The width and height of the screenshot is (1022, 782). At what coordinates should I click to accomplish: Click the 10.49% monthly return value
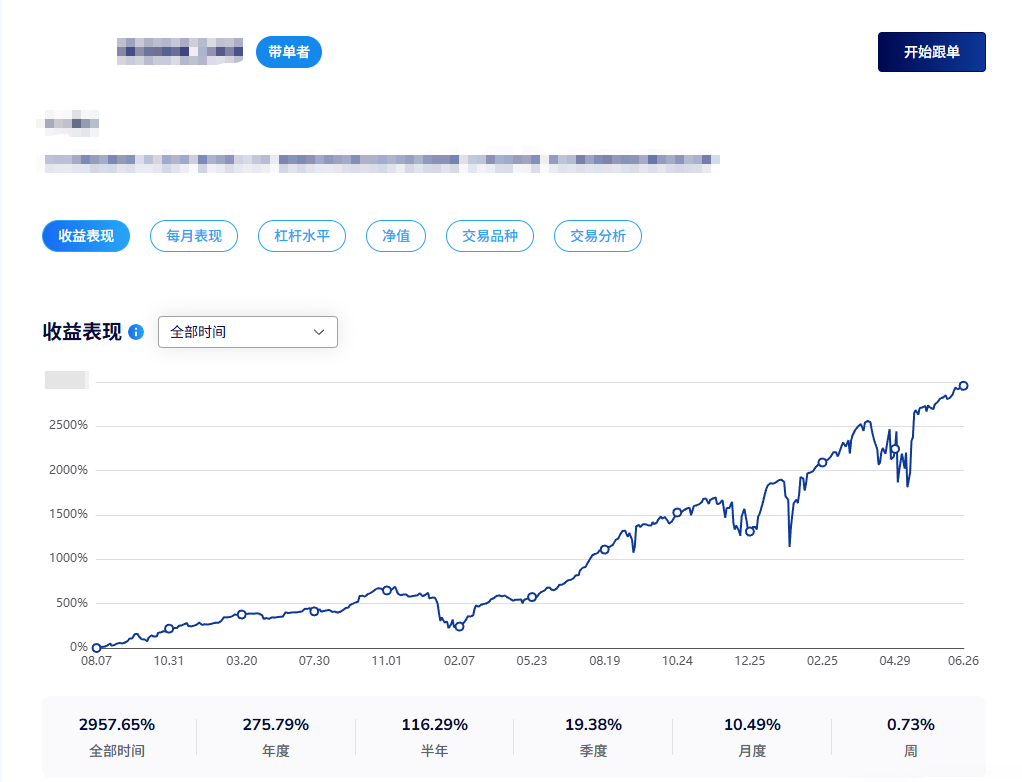pyautogui.click(x=752, y=725)
